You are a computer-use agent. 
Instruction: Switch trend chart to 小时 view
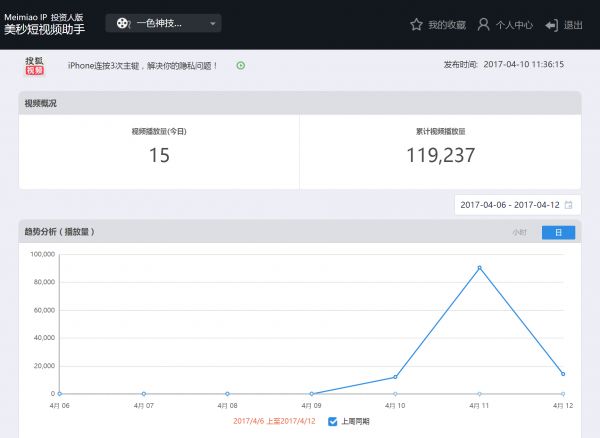520,232
